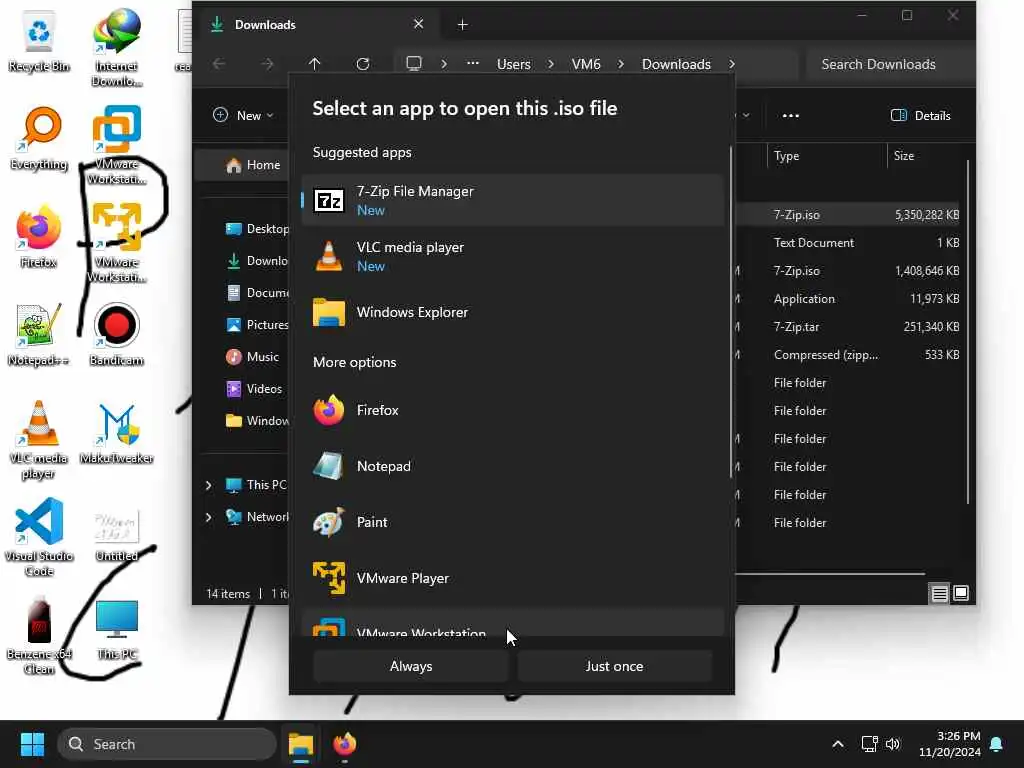Click the Just once button
Screen dimensions: 1024x768
coord(614,666)
